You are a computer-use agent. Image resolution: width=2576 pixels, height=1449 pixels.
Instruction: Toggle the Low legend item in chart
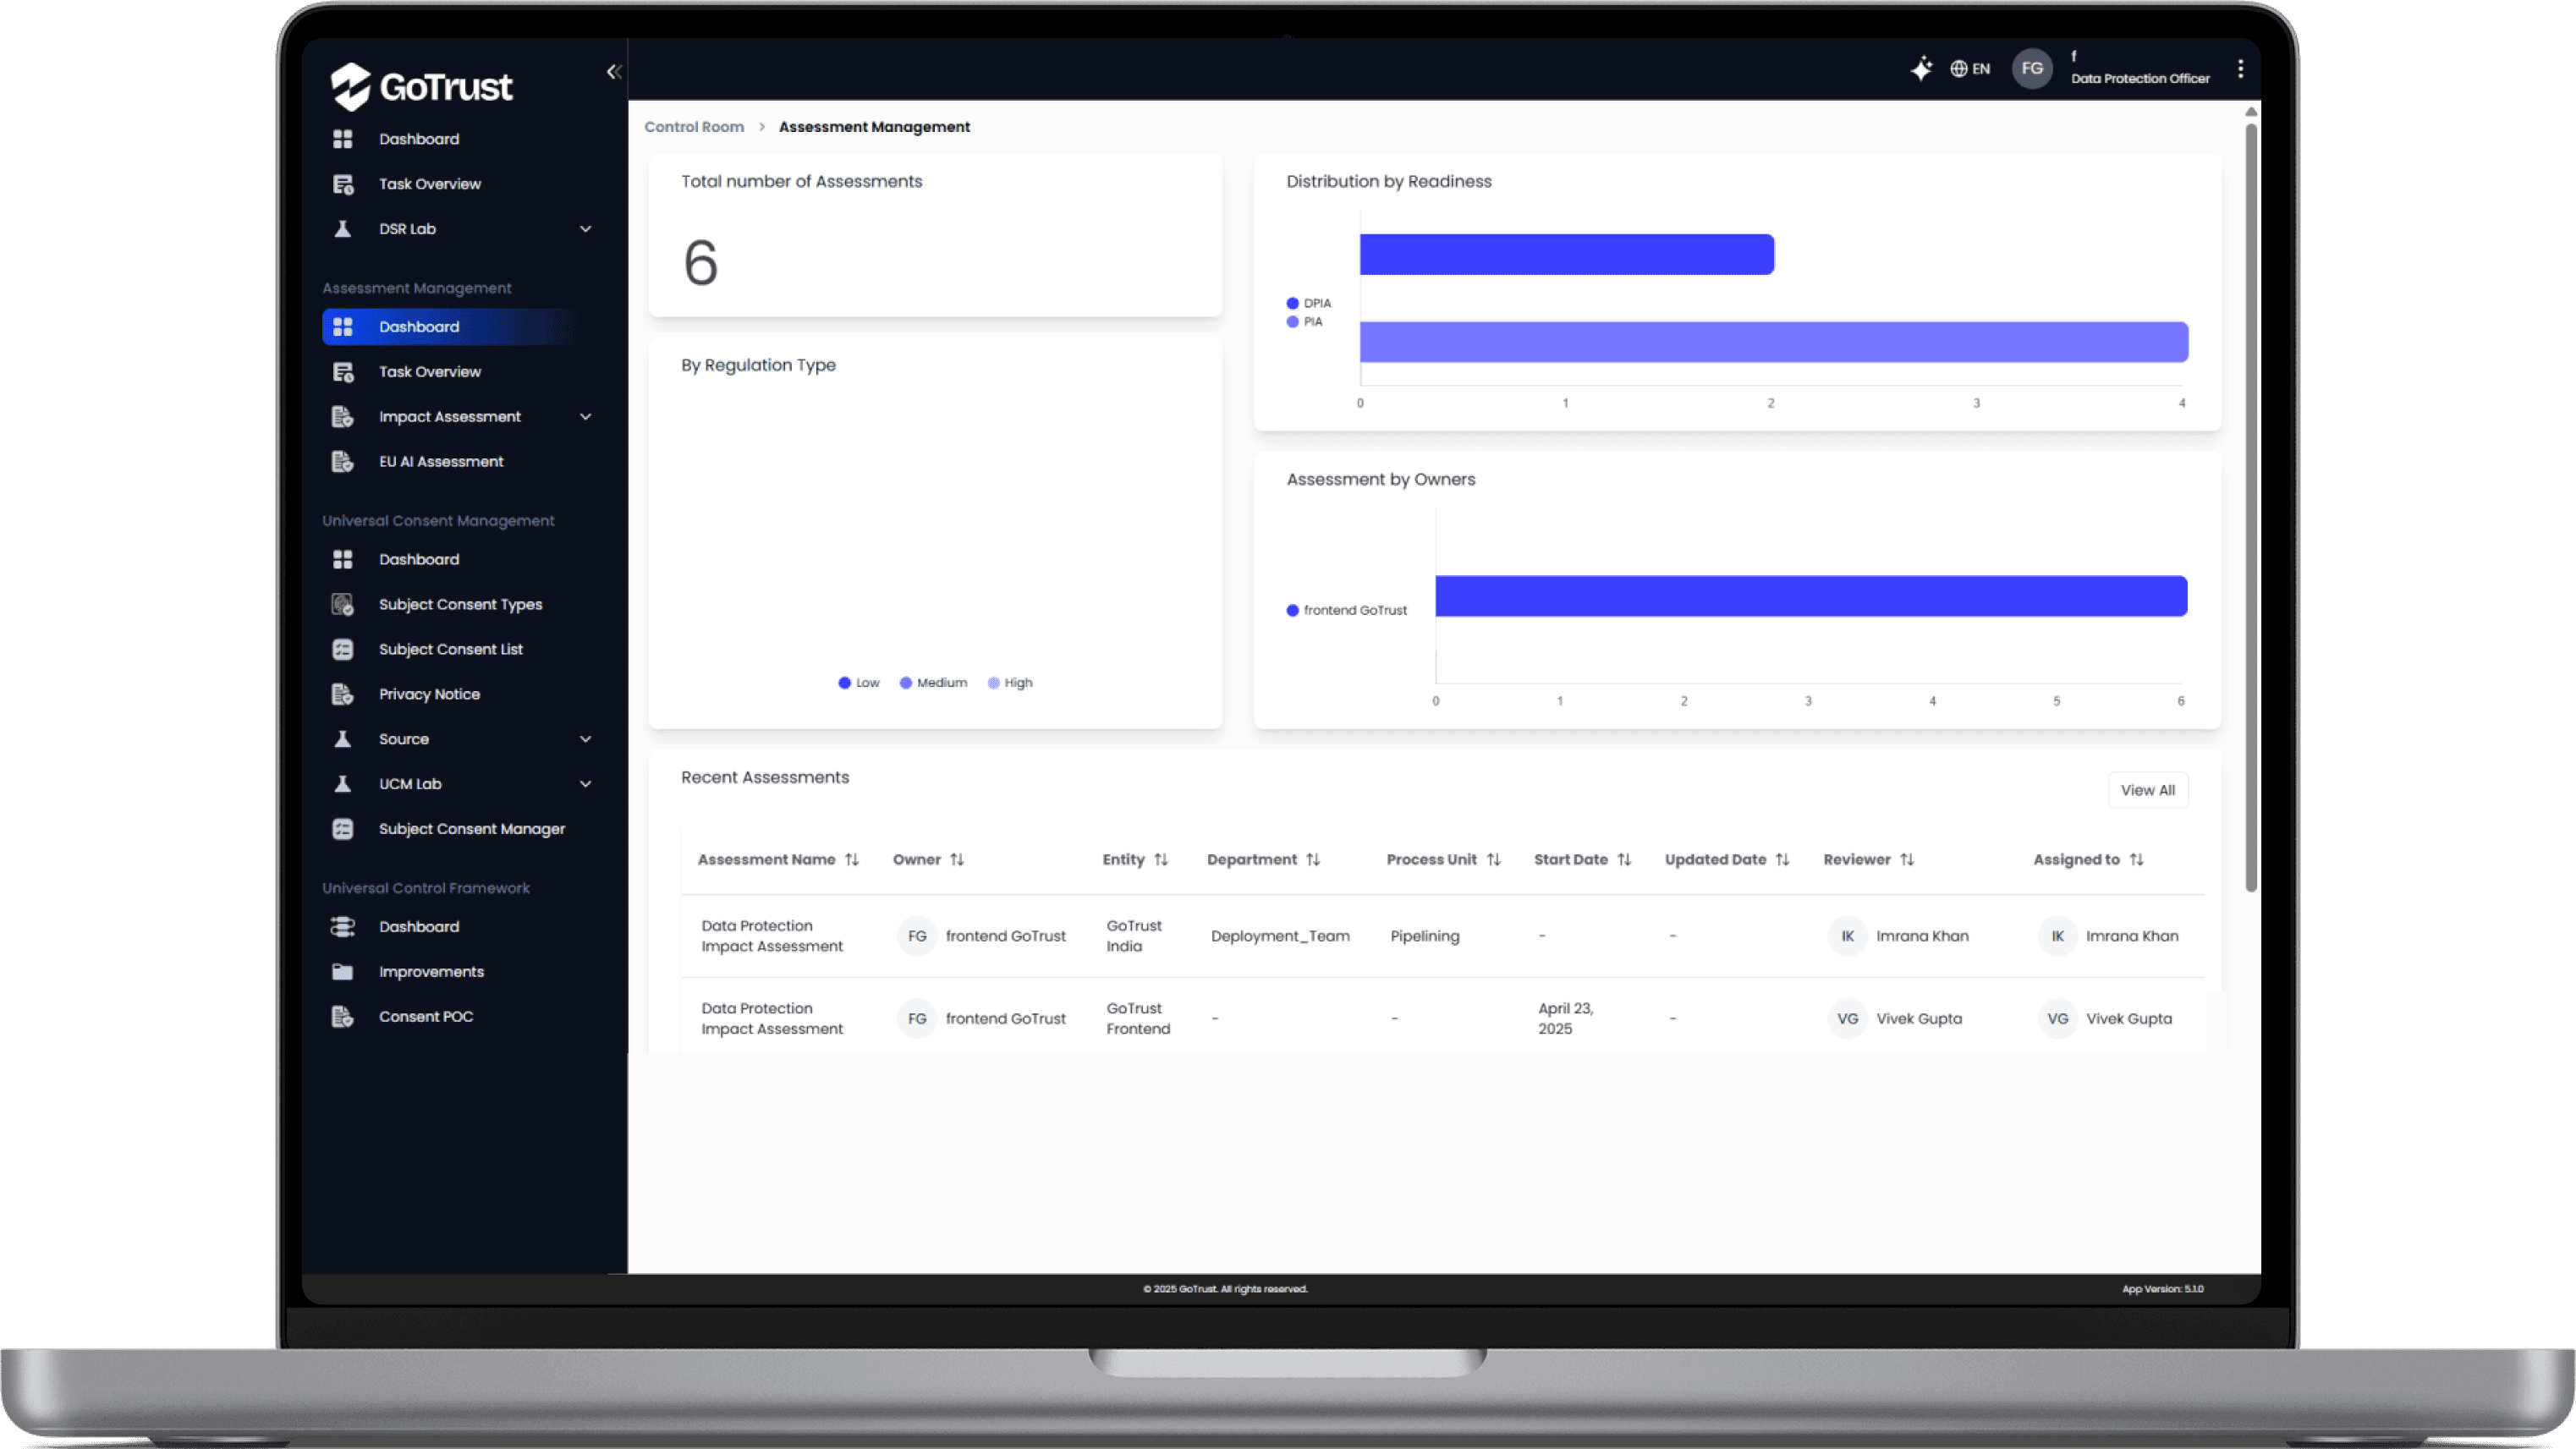(859, 683)
